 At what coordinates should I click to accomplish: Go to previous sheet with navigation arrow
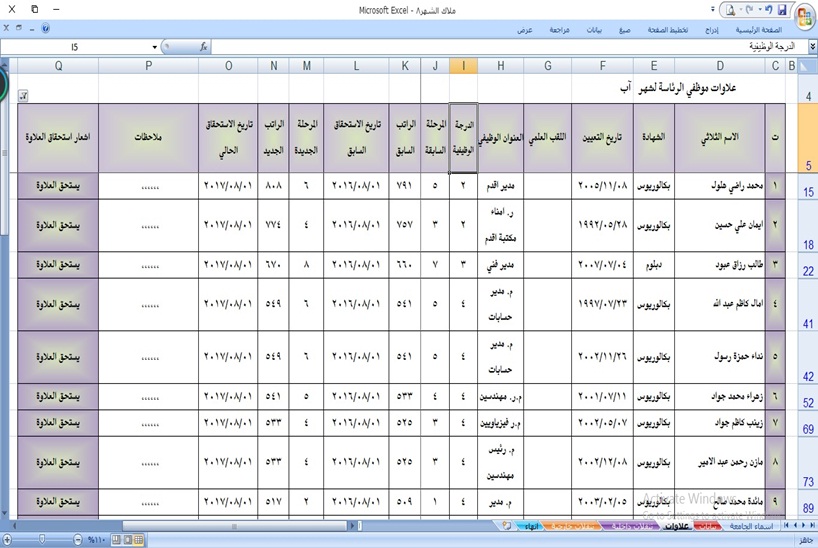[804, 526]
